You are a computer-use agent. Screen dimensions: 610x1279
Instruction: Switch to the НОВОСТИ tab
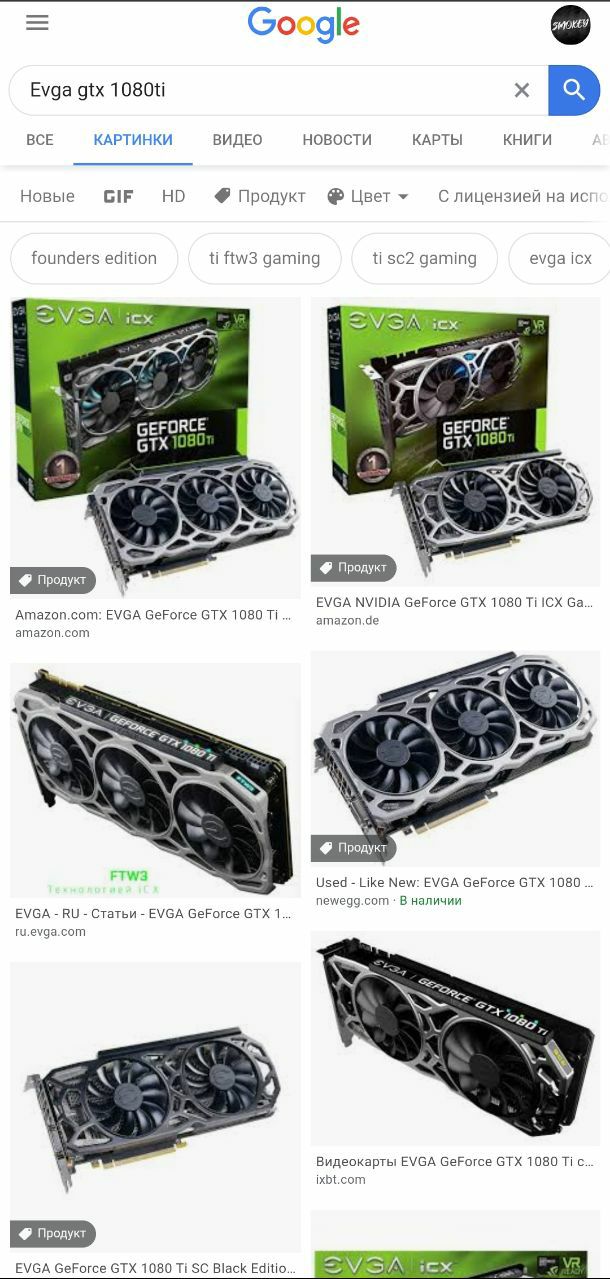(x=337, y=140)
